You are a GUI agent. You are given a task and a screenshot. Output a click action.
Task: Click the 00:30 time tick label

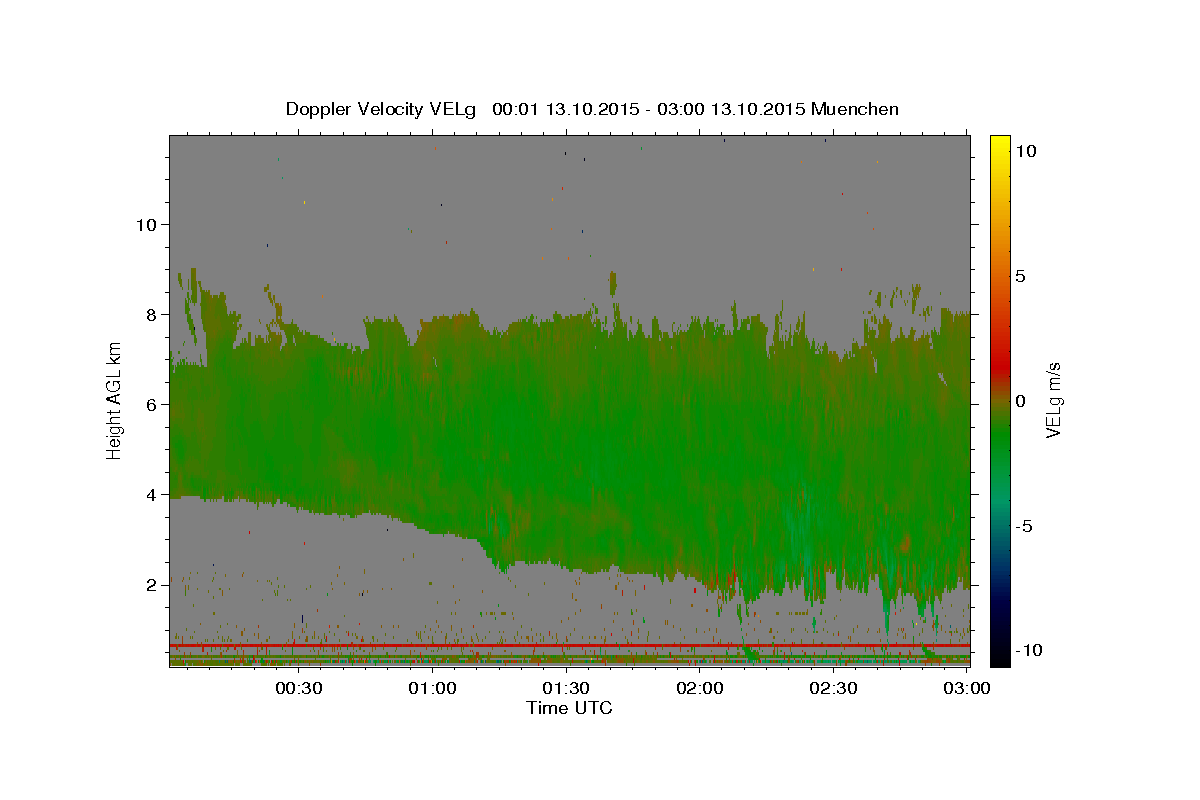[x=298, y=688]
